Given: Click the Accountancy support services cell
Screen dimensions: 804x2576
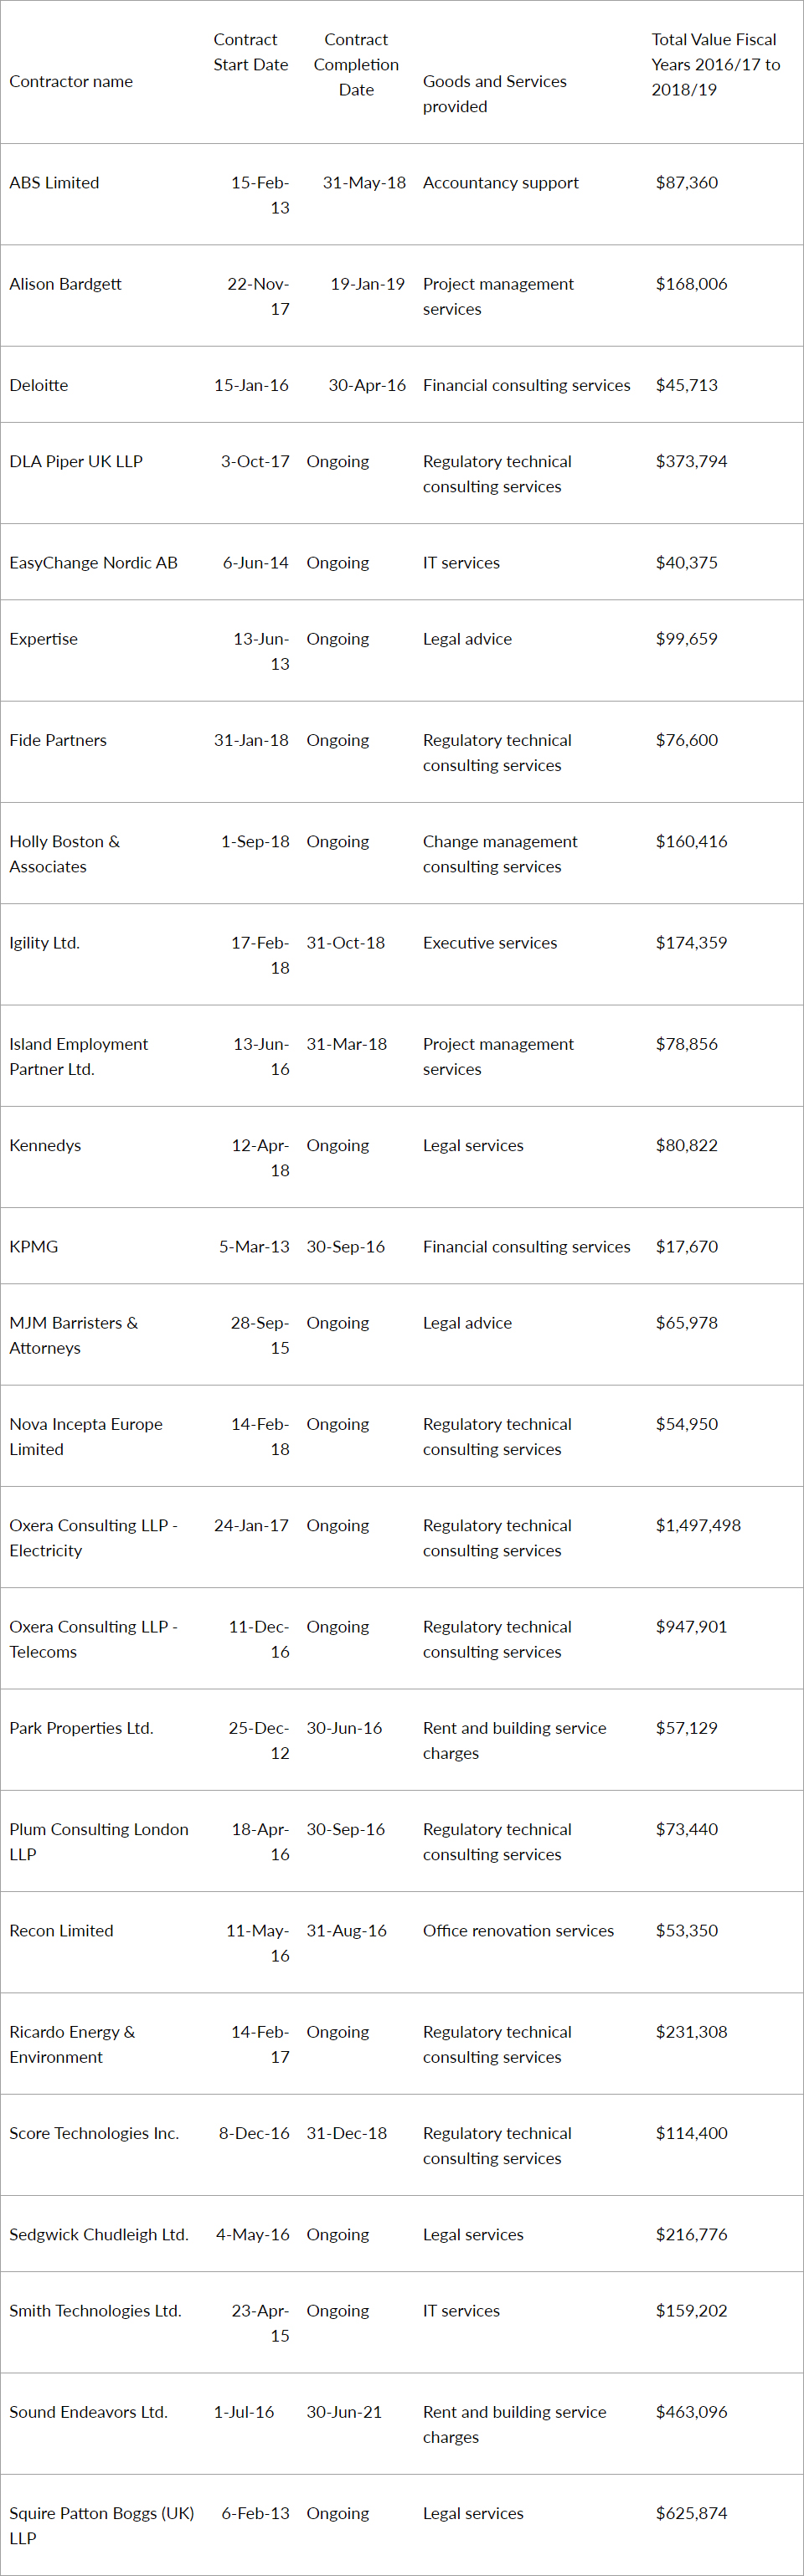Looking at the screenshot, I should tap(500, 183).
